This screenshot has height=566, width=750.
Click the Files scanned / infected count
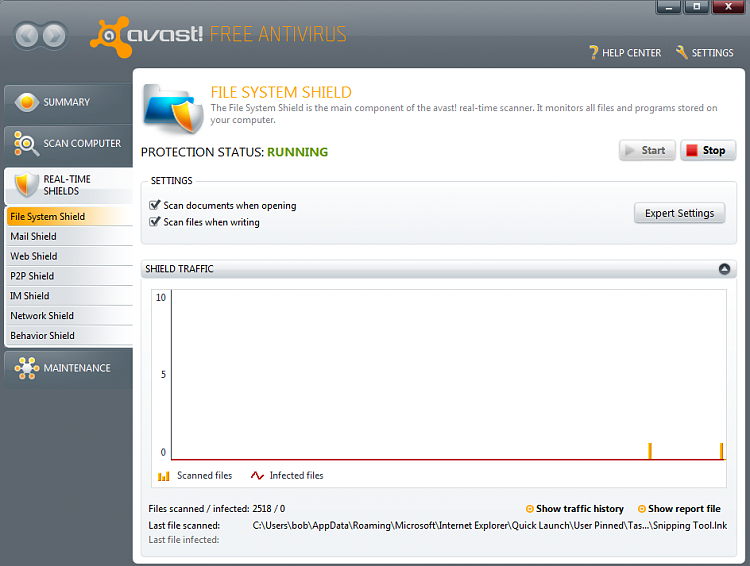coord(269,509)
